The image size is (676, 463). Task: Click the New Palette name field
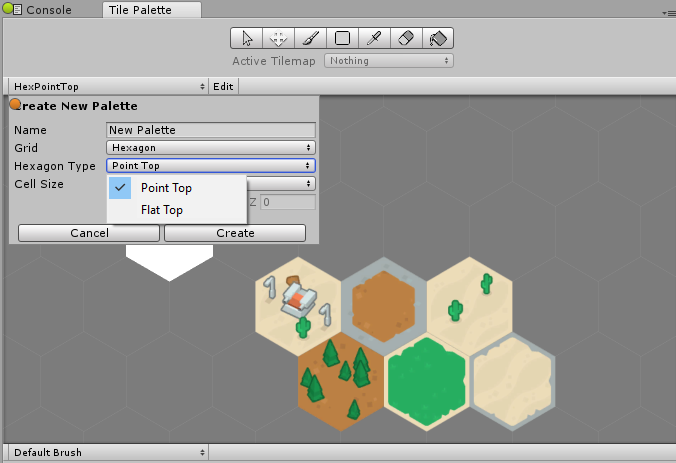point(210,130)
